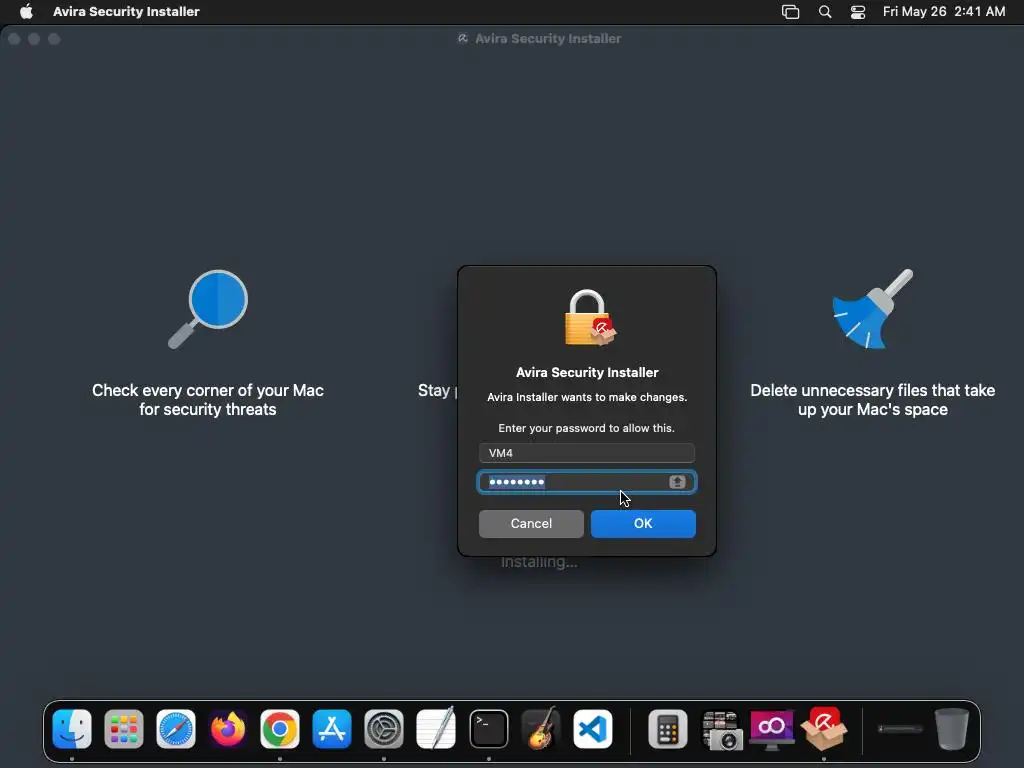Click the blue broom cleanup icon
The image size is (1024, 768).
[872, 309]
